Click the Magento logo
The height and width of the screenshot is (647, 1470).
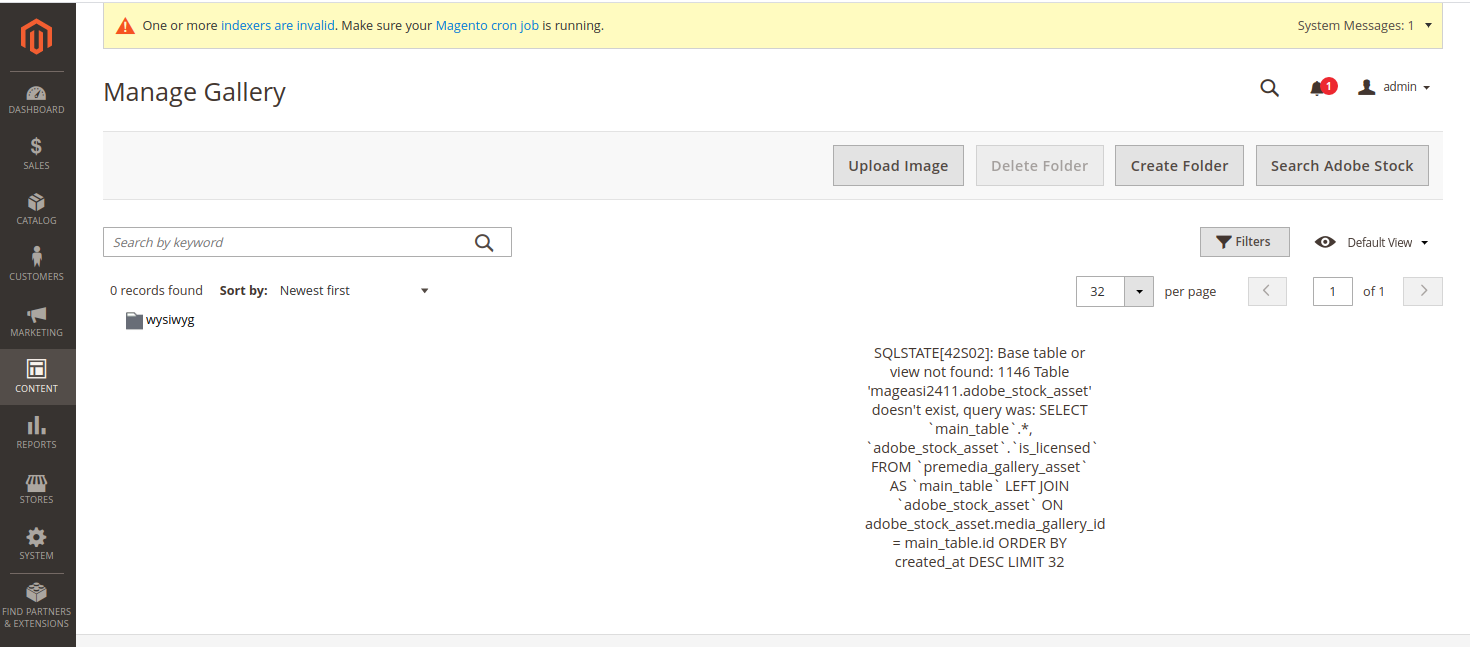(36, 37)
